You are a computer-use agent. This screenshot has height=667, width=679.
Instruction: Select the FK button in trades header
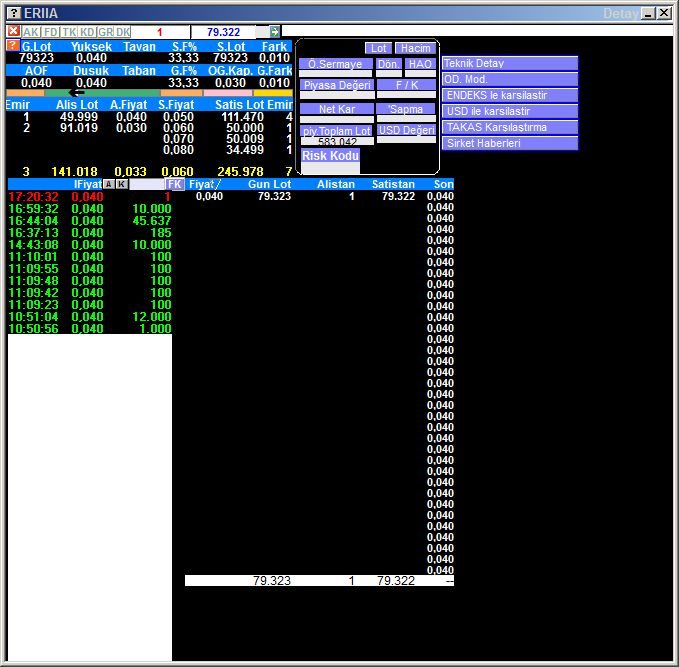[175, 184]
